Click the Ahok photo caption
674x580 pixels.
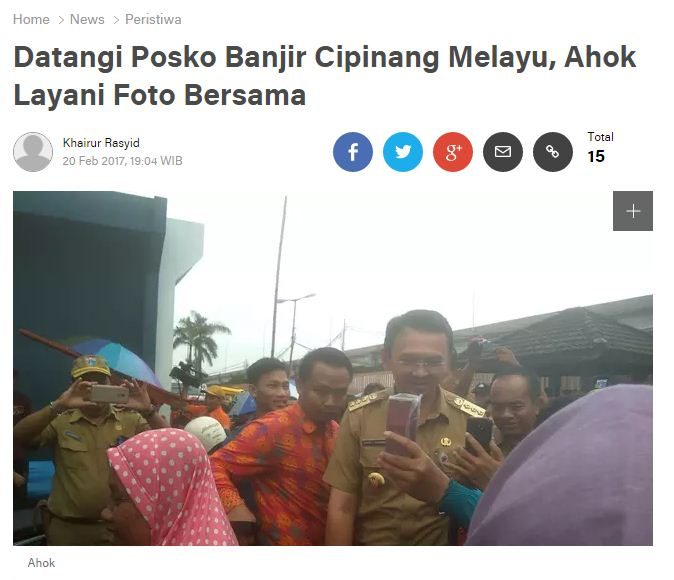41,563
